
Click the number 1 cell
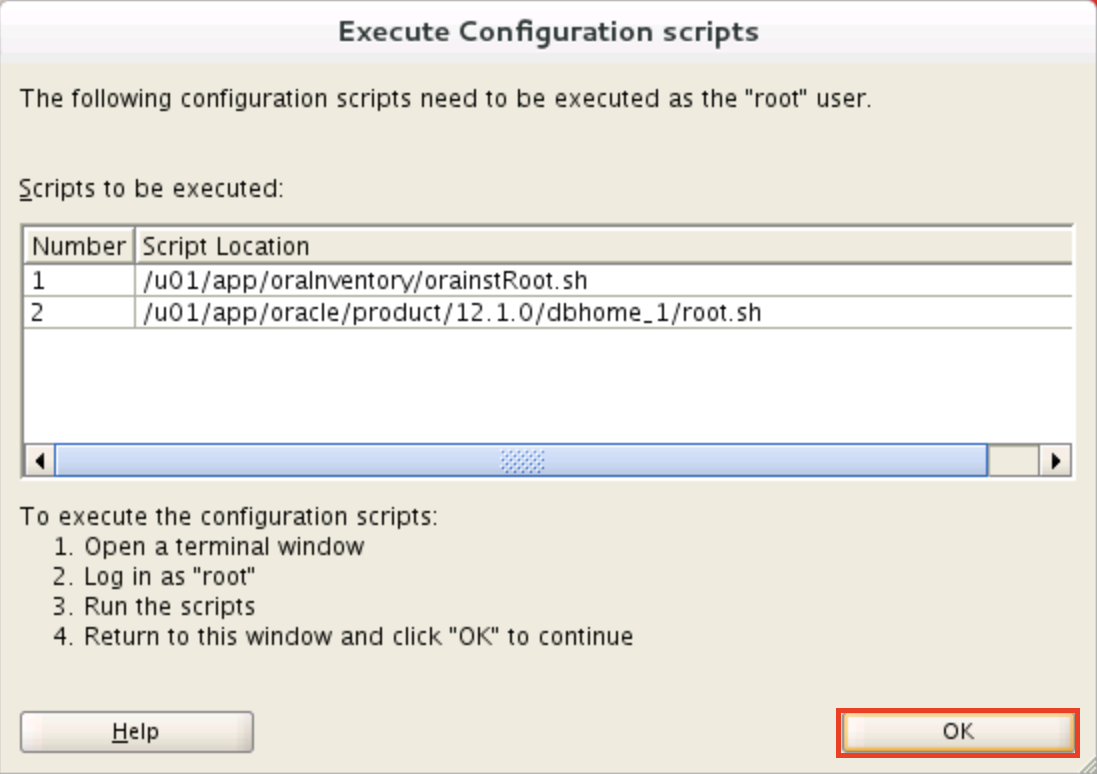click(79, 280)
